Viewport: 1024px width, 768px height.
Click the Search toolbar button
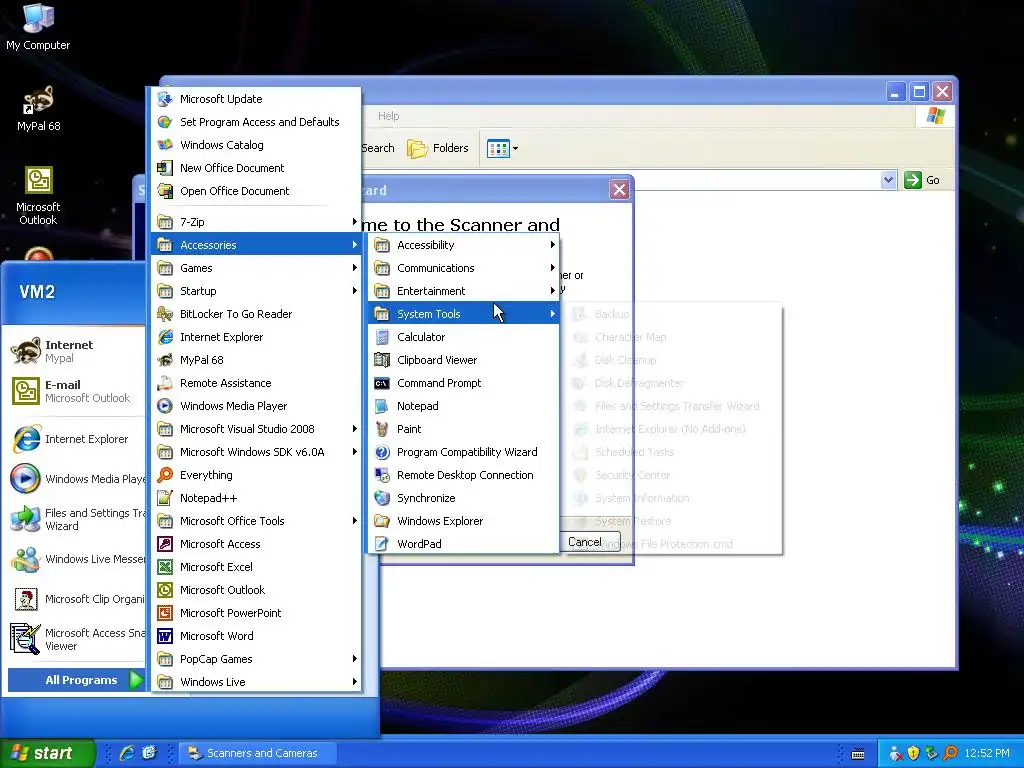pyautogui.click(x=378, y=148)
